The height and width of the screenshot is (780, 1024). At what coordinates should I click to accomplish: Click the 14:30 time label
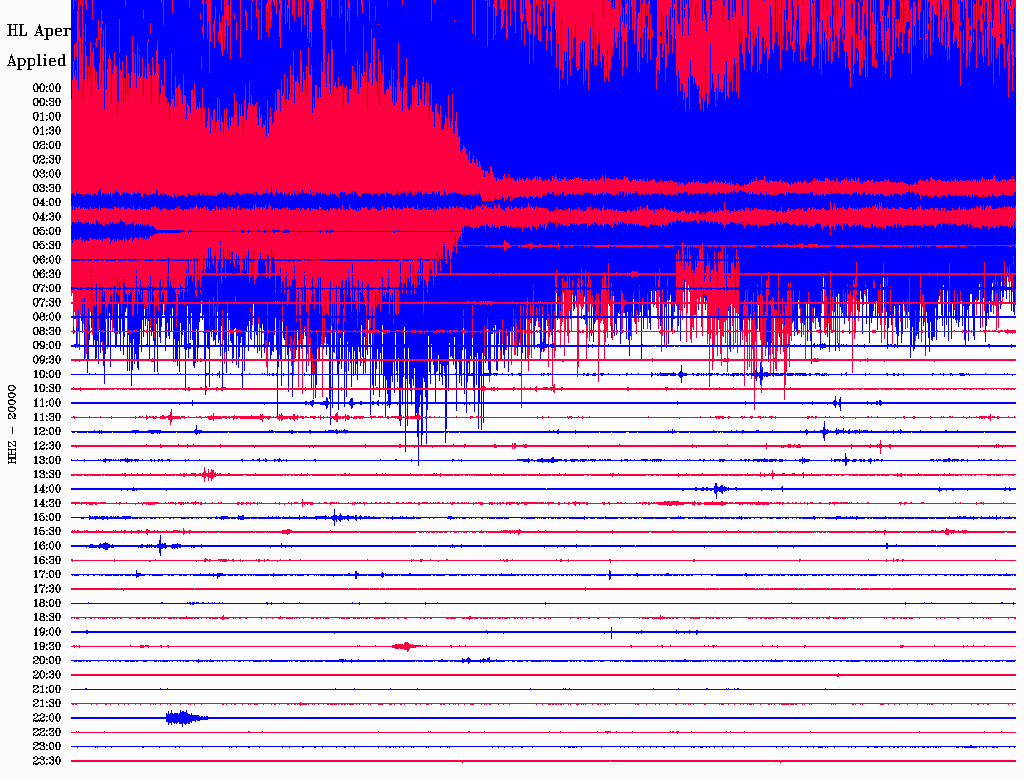coord(47,504)
